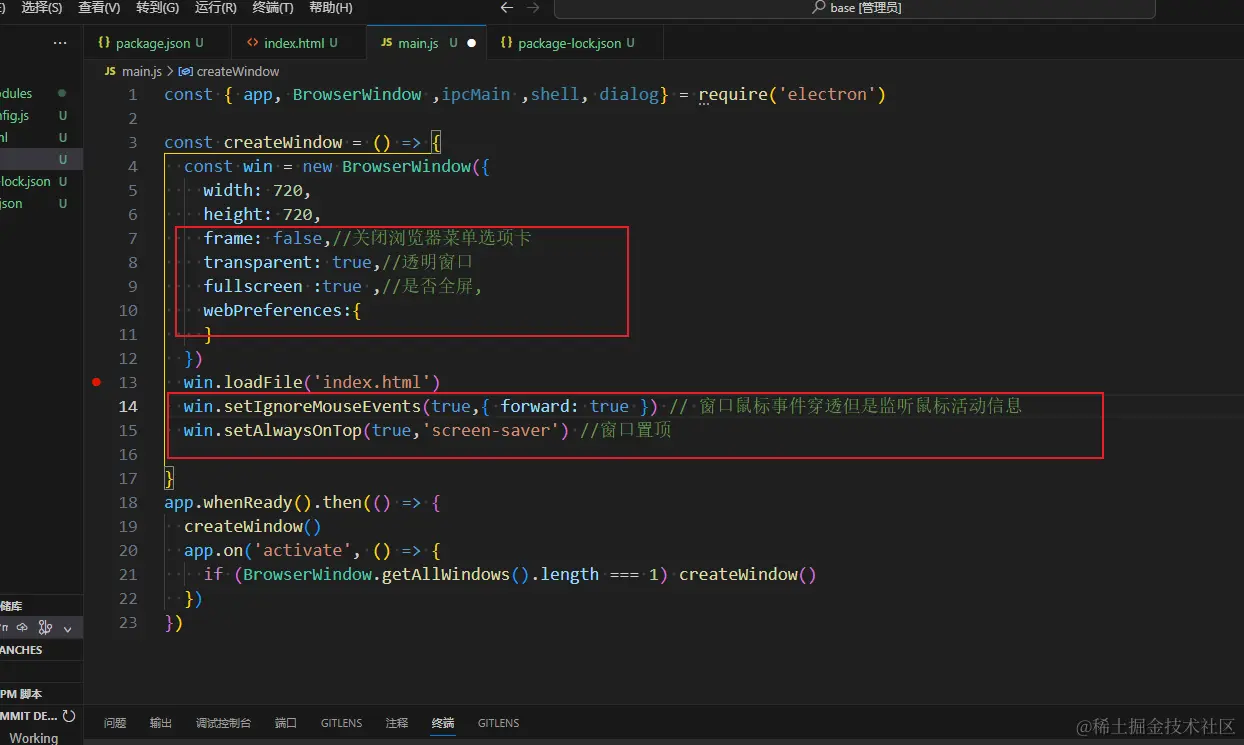Click the 'electron' require string
Screen dimensions: 1244x745
click(x=827, y=94)
